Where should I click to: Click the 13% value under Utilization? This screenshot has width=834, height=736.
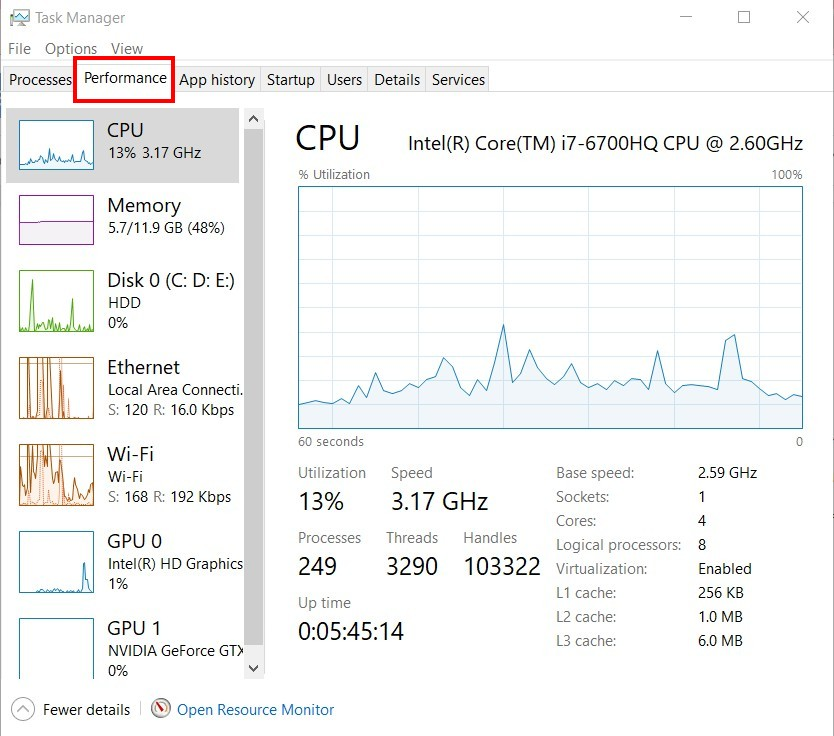point(321,501)
